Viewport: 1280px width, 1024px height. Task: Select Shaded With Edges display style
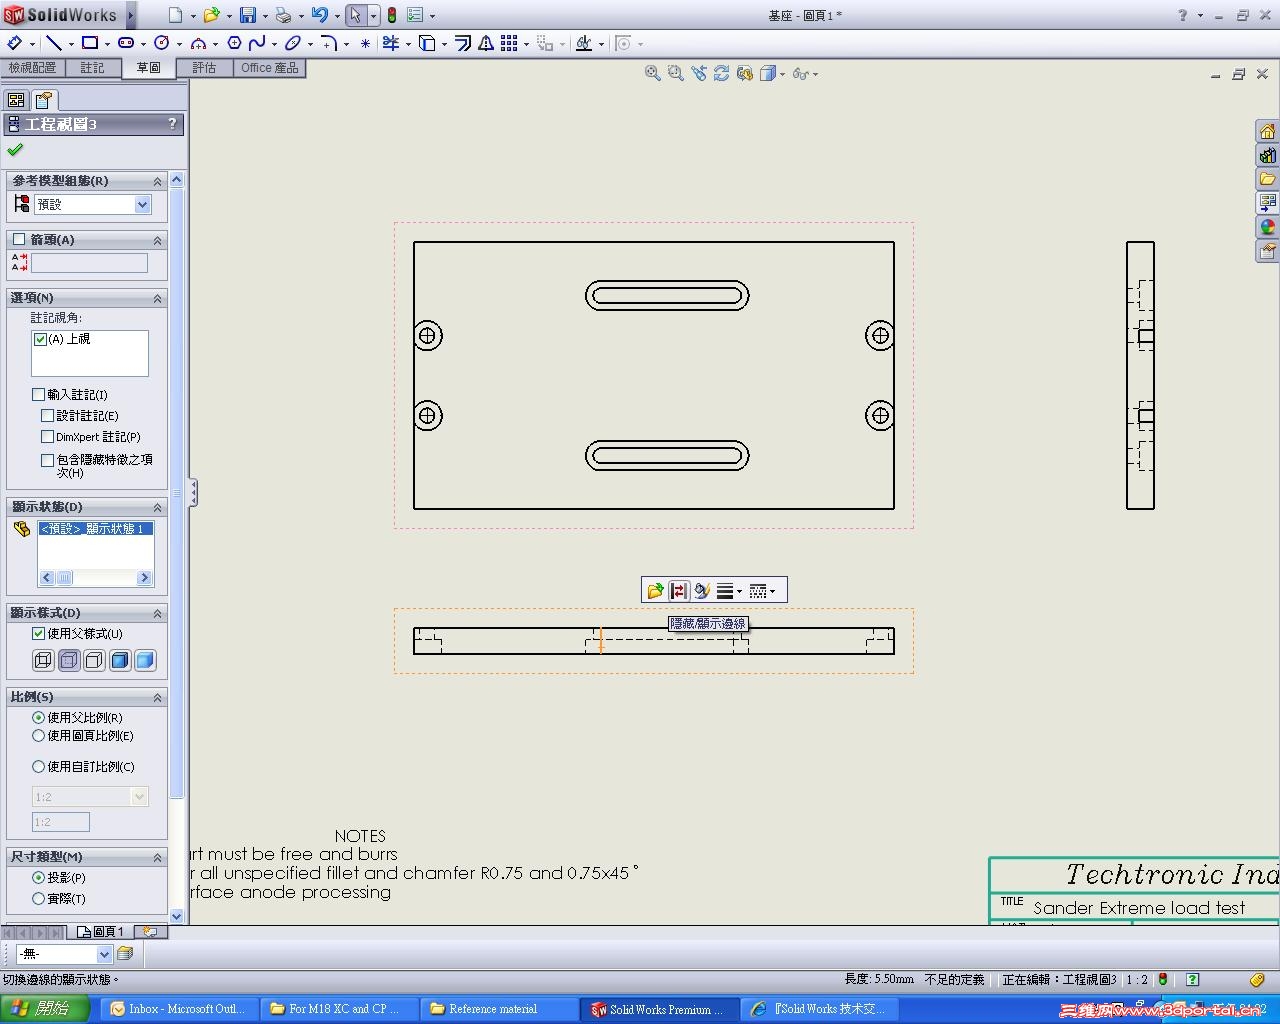coord(119,660)
